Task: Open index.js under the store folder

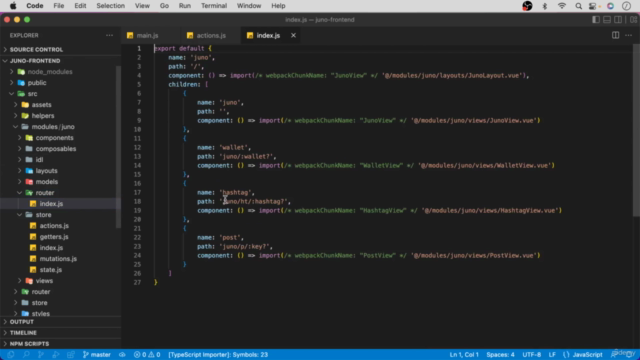Action: (51, 248)
